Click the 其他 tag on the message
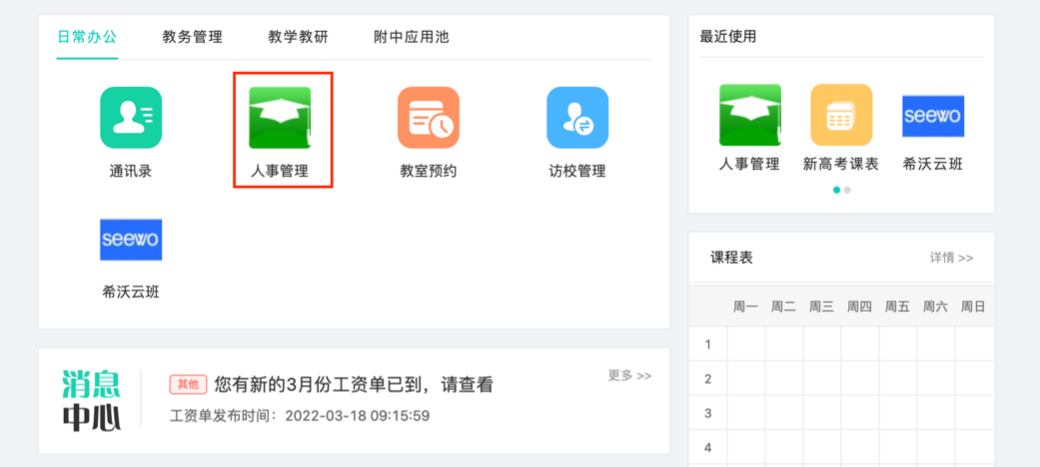The width and height of the screenshot is (1040, 467). tap(188, 385)
